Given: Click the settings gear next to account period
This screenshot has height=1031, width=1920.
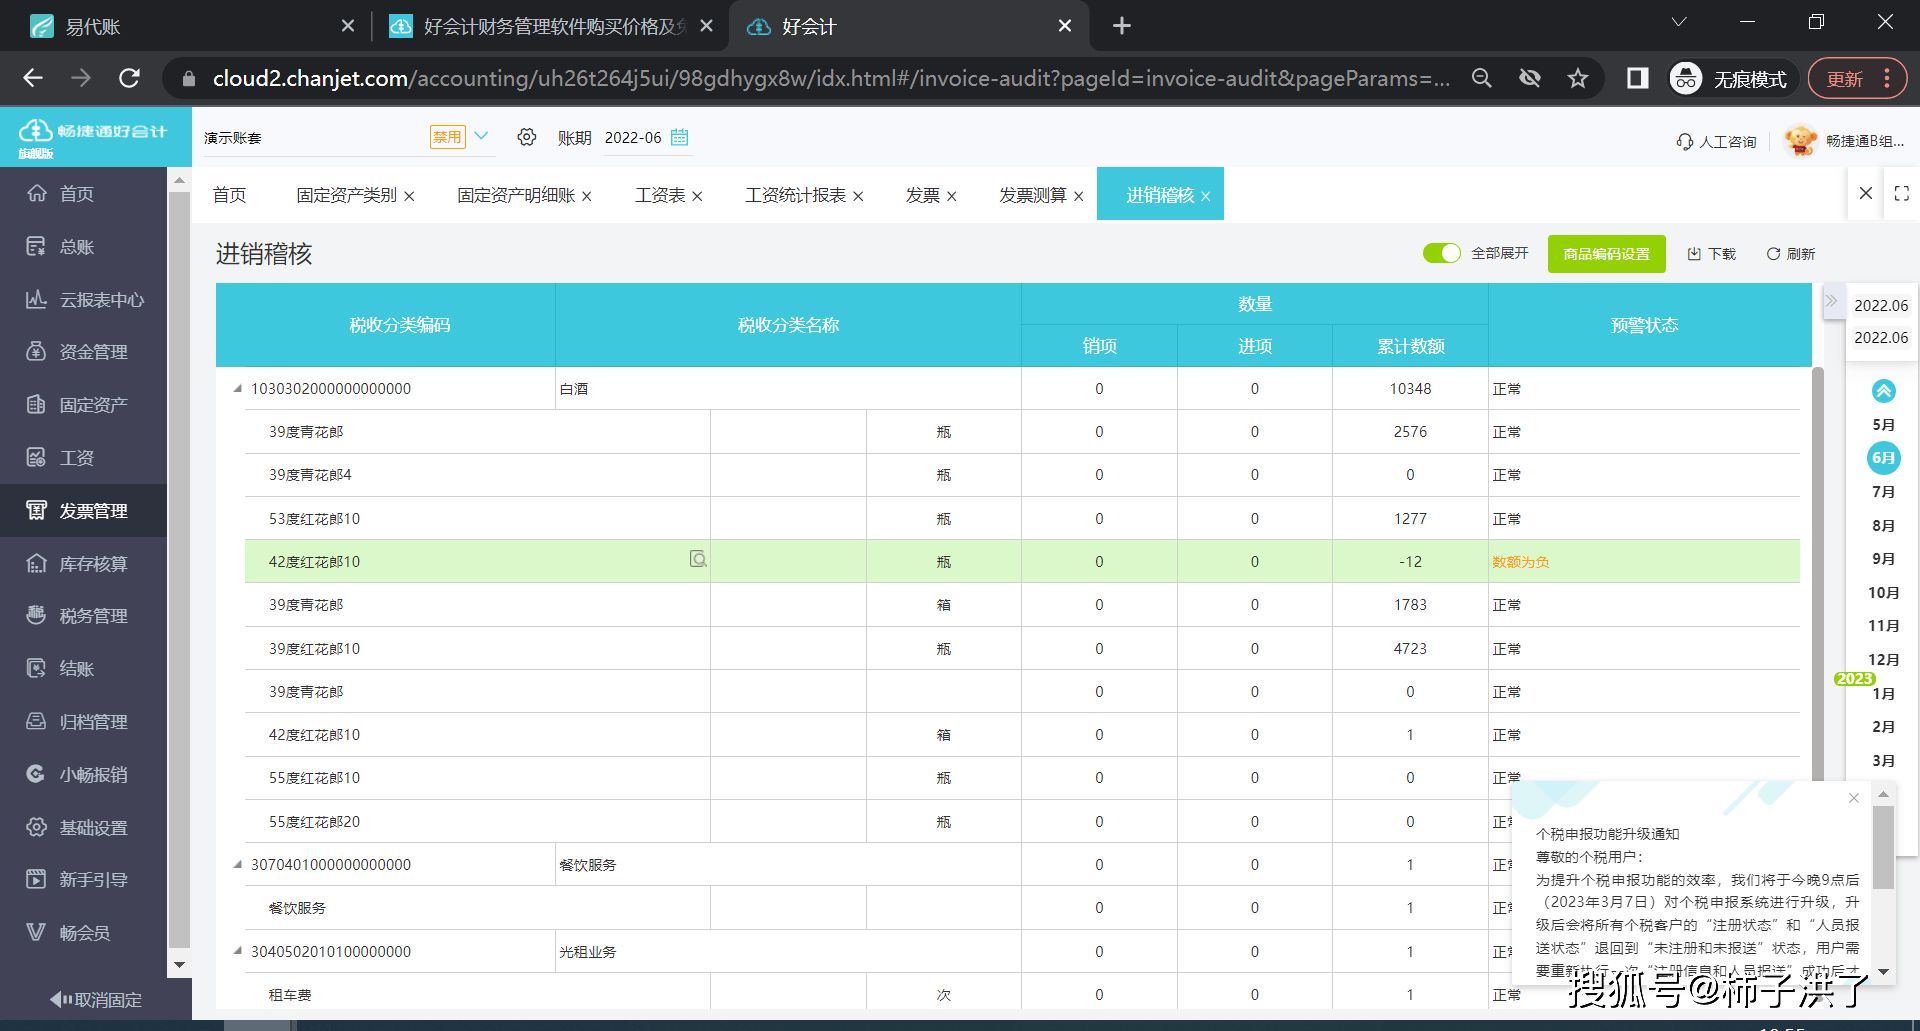Looking at the screenshot, I should (x=527, y=137).
